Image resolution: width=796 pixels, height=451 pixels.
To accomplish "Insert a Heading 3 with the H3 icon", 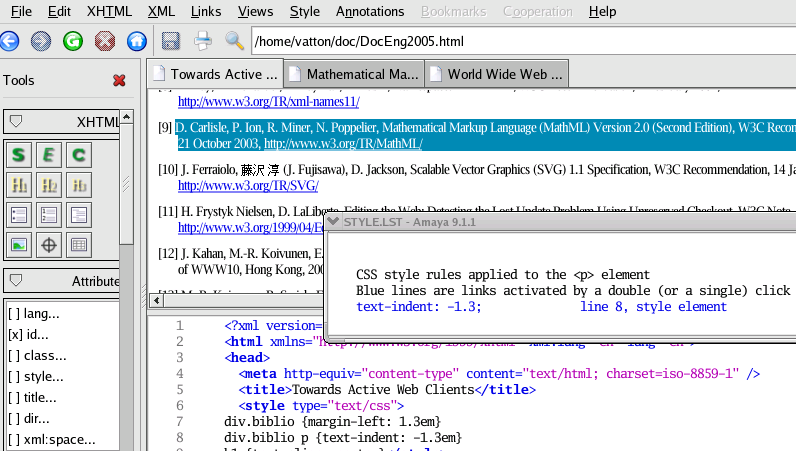I will coord(79,185).
